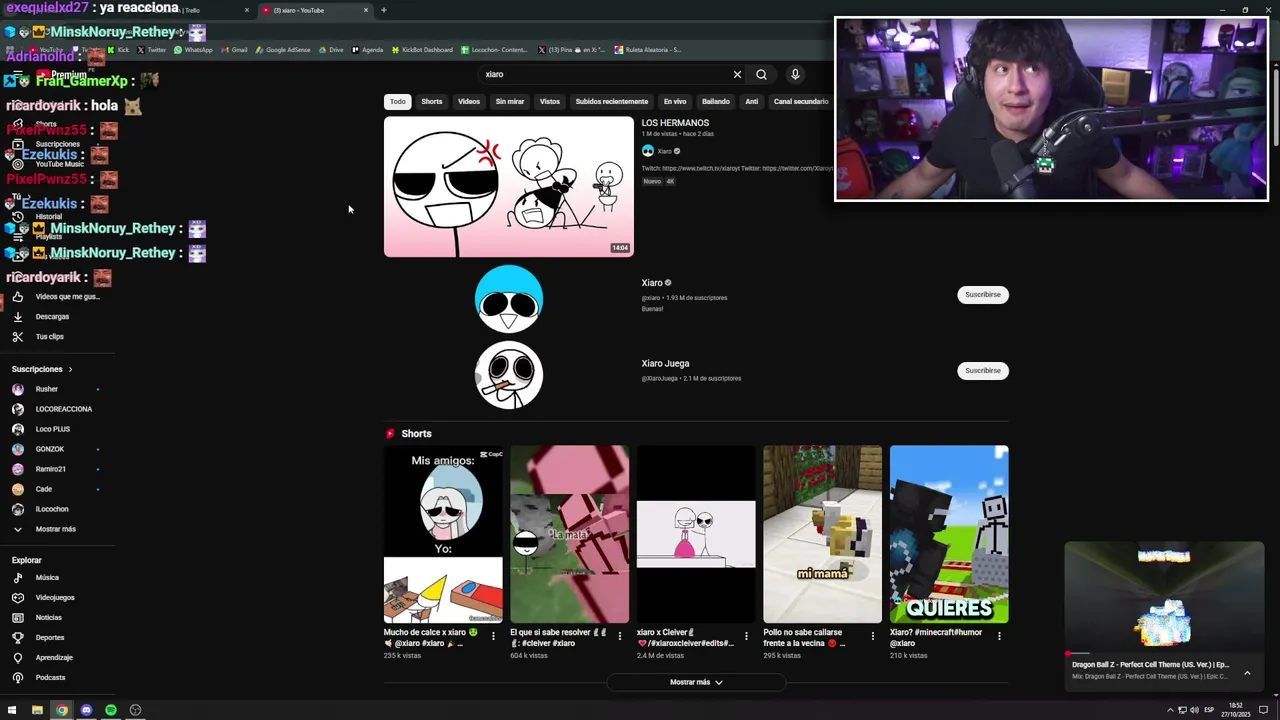Screen dimensions: 1280x720
Task: Select the Videos filter chip
Action: pyautogui.click(x=469, y=101)
